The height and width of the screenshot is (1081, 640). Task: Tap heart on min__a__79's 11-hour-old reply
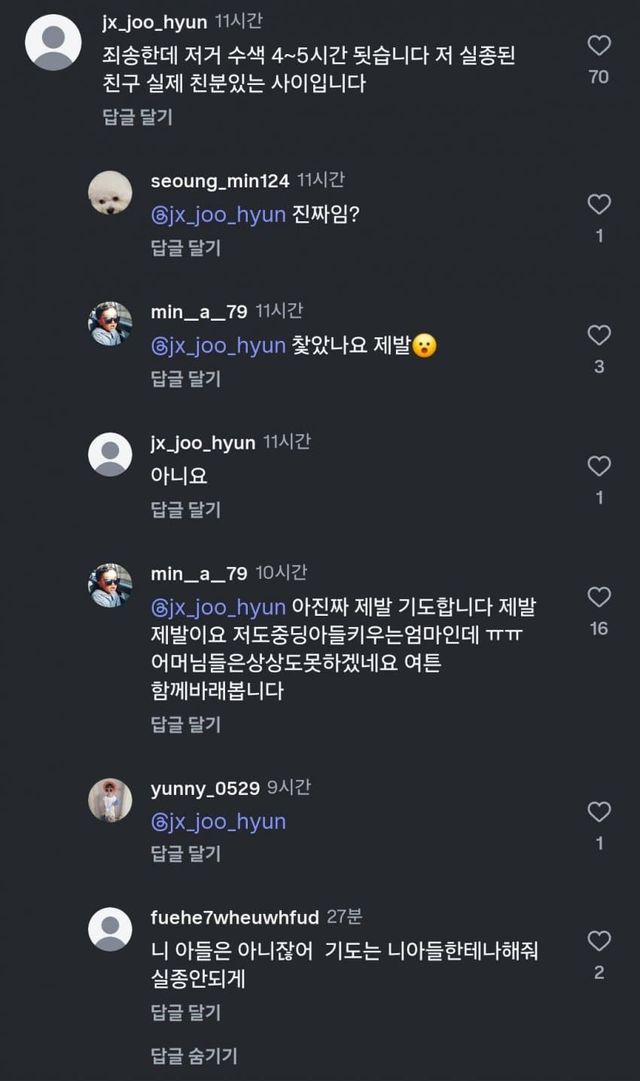pos(598,335)
